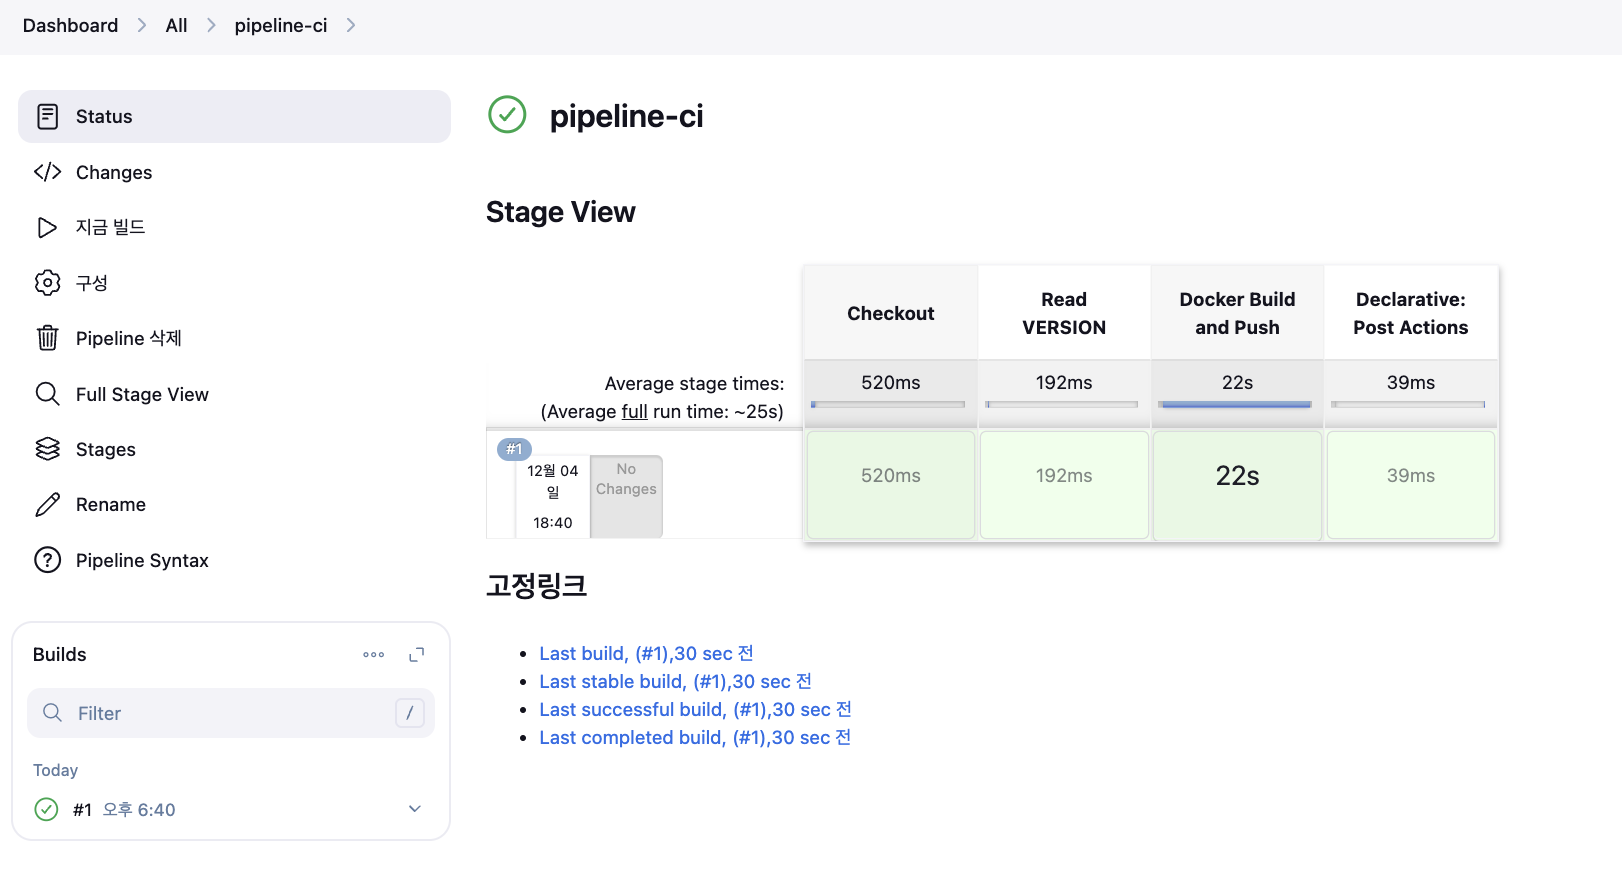This screenshot has height=872, width=1622.
Task: Open the Last stable build link
Action: (675, 682)
